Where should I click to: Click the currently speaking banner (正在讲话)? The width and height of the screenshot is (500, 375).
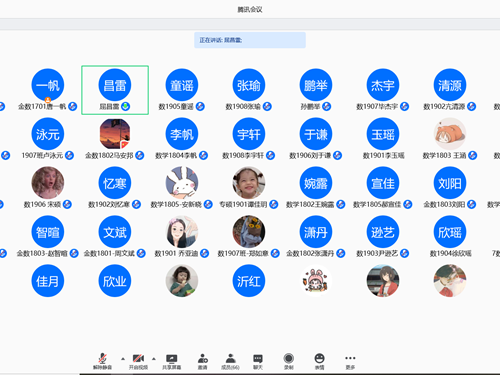pyautogui.click(x=250, y=40)
